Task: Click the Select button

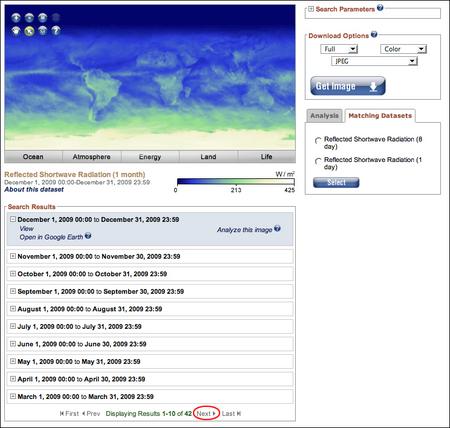Action: 336,182
